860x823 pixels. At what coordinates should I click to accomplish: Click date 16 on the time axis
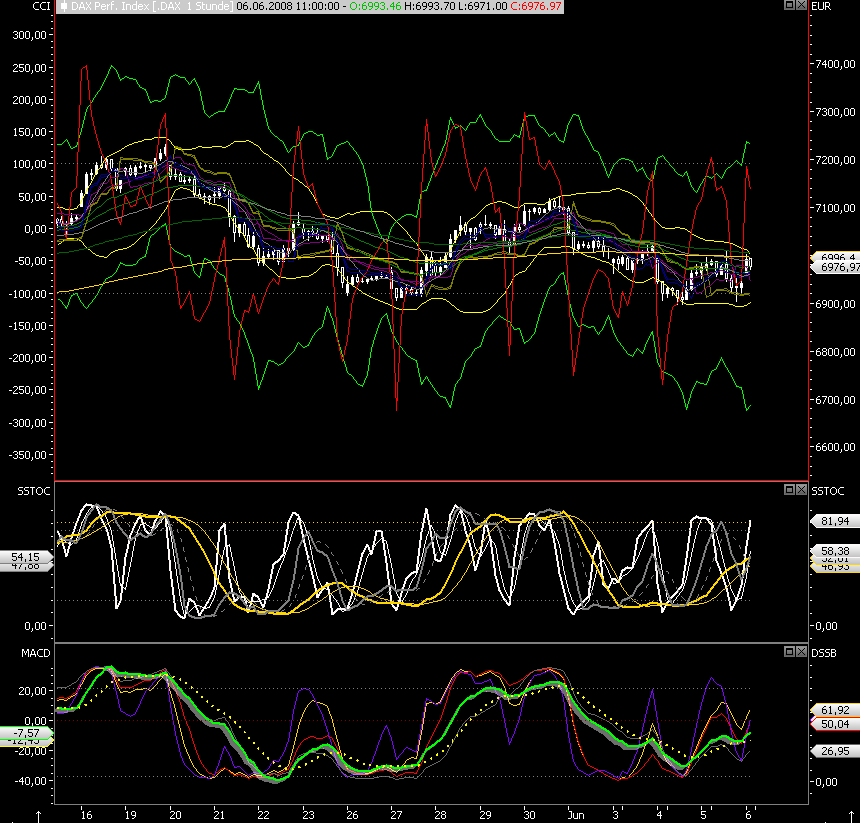pos(86,815)
